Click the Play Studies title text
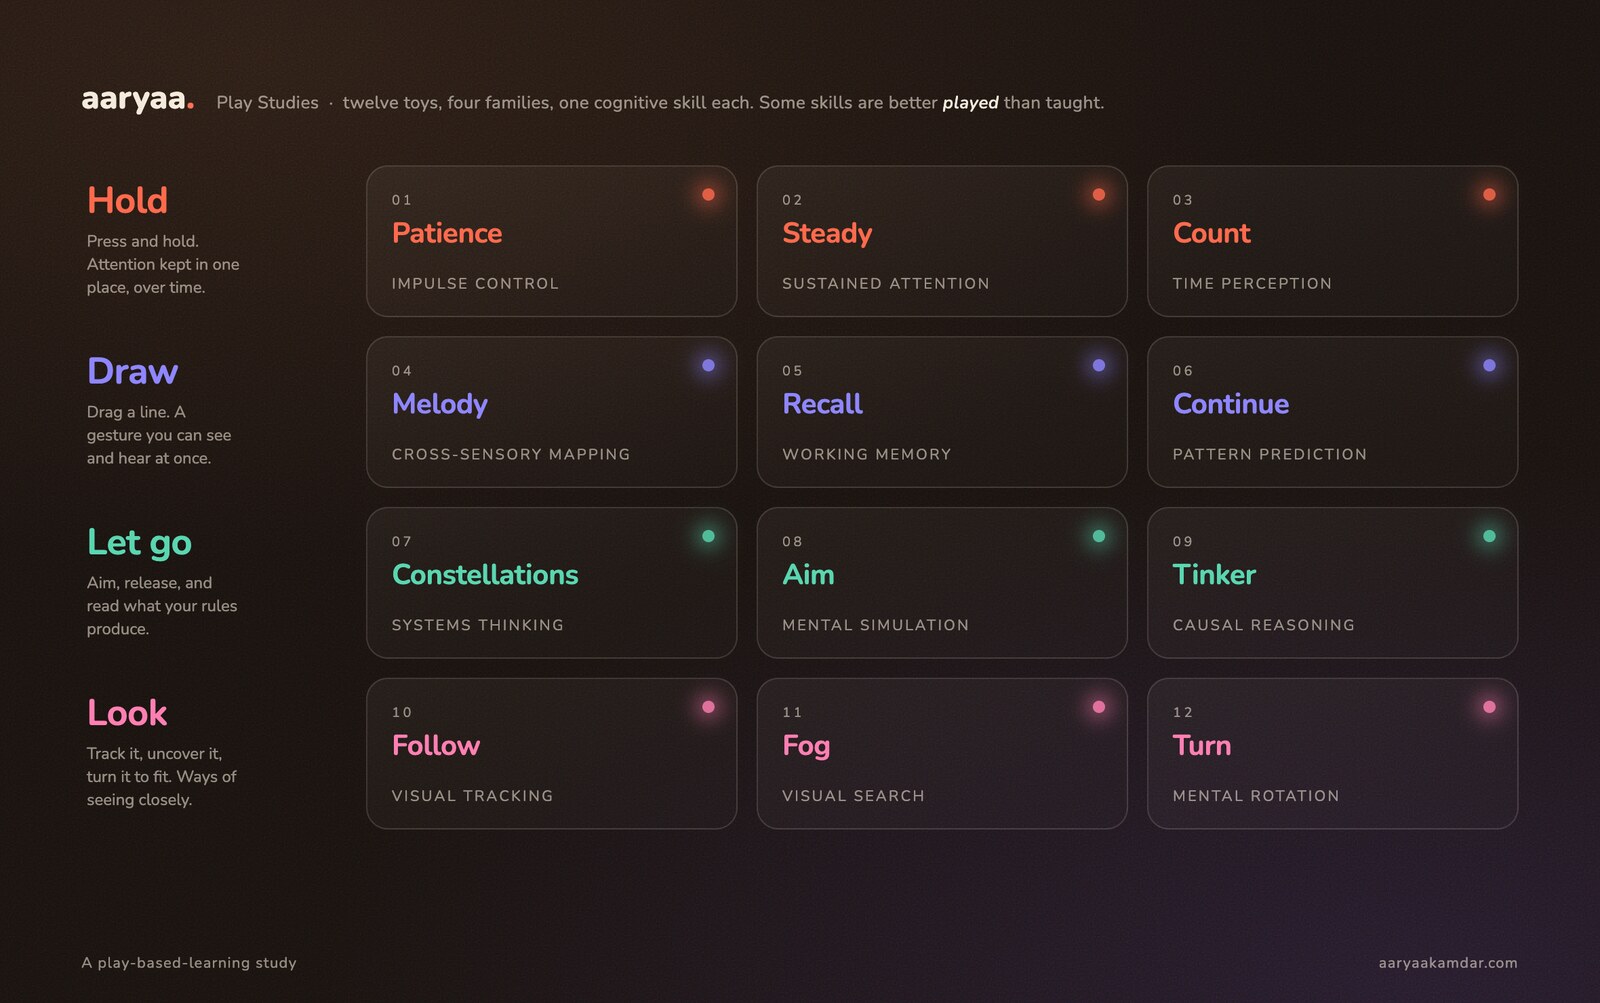Image resolution: width=1600 pixels, height=1003 pixels. coord(267,103)
